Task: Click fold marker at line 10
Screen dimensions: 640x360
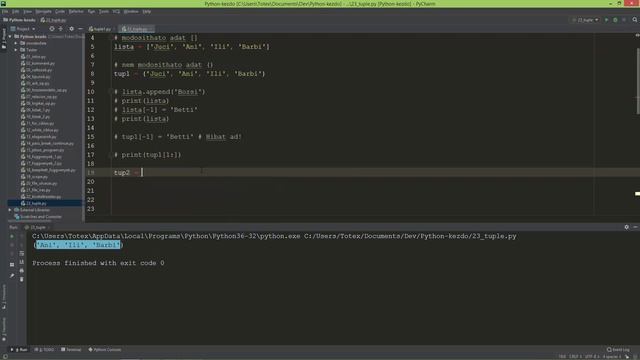Action: (x=111, y=92)
